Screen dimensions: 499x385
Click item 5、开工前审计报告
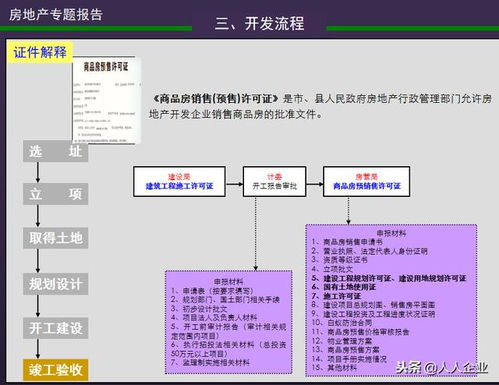tap(229, 331)
